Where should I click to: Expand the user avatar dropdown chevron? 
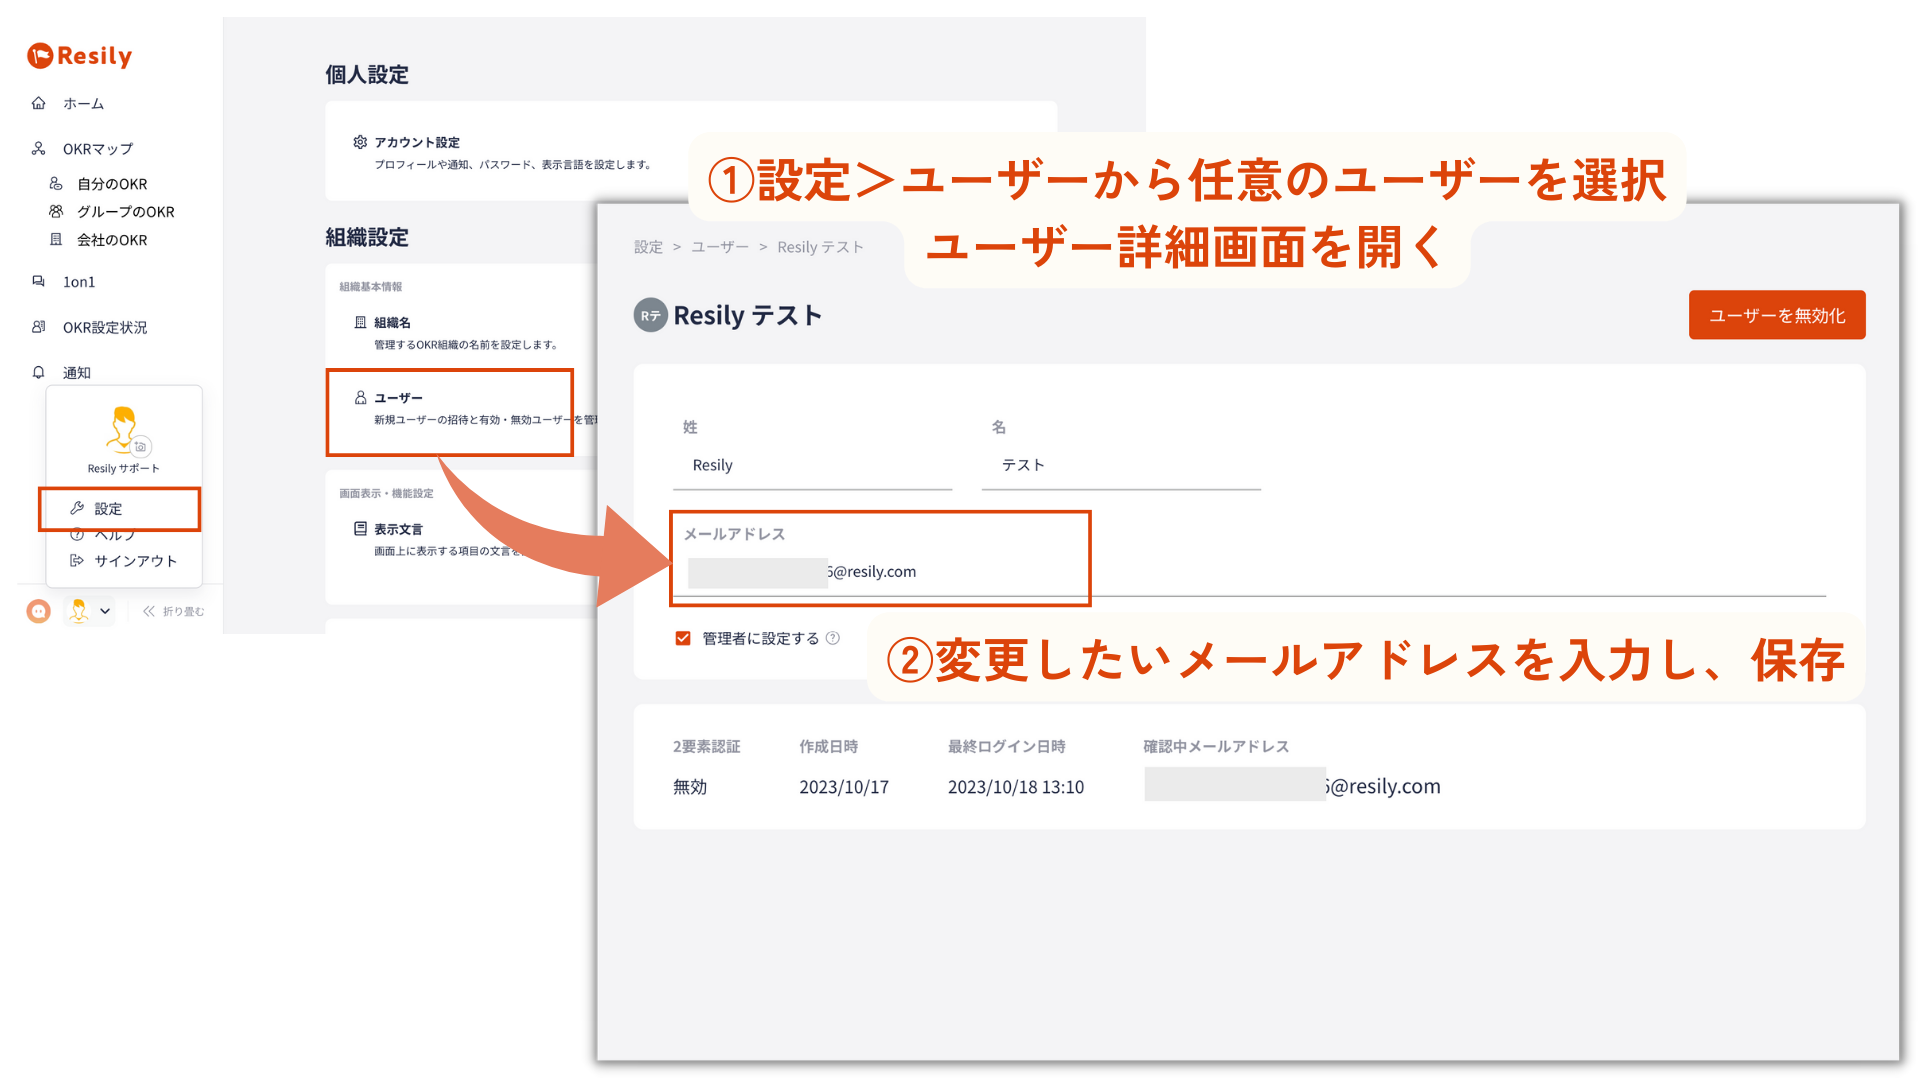point(105,611)
